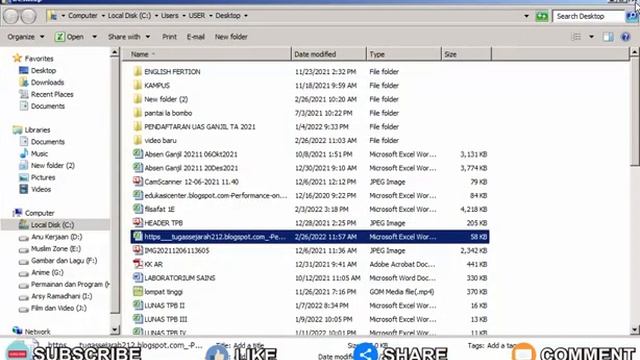The image size is (640, 360).
Task: Select Arsy Ramadhani (I:) drive
Action: click(61, 296)
